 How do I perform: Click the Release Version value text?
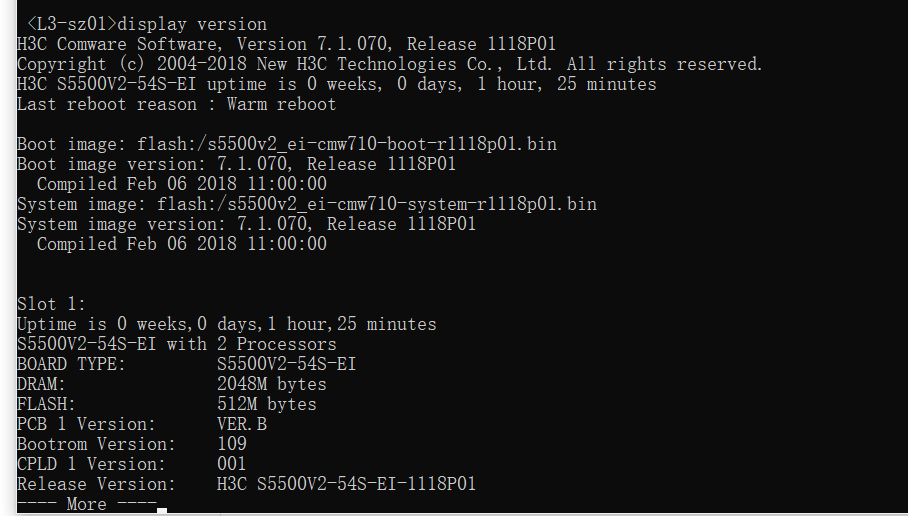pyautogui.click(x=346, y=484)
